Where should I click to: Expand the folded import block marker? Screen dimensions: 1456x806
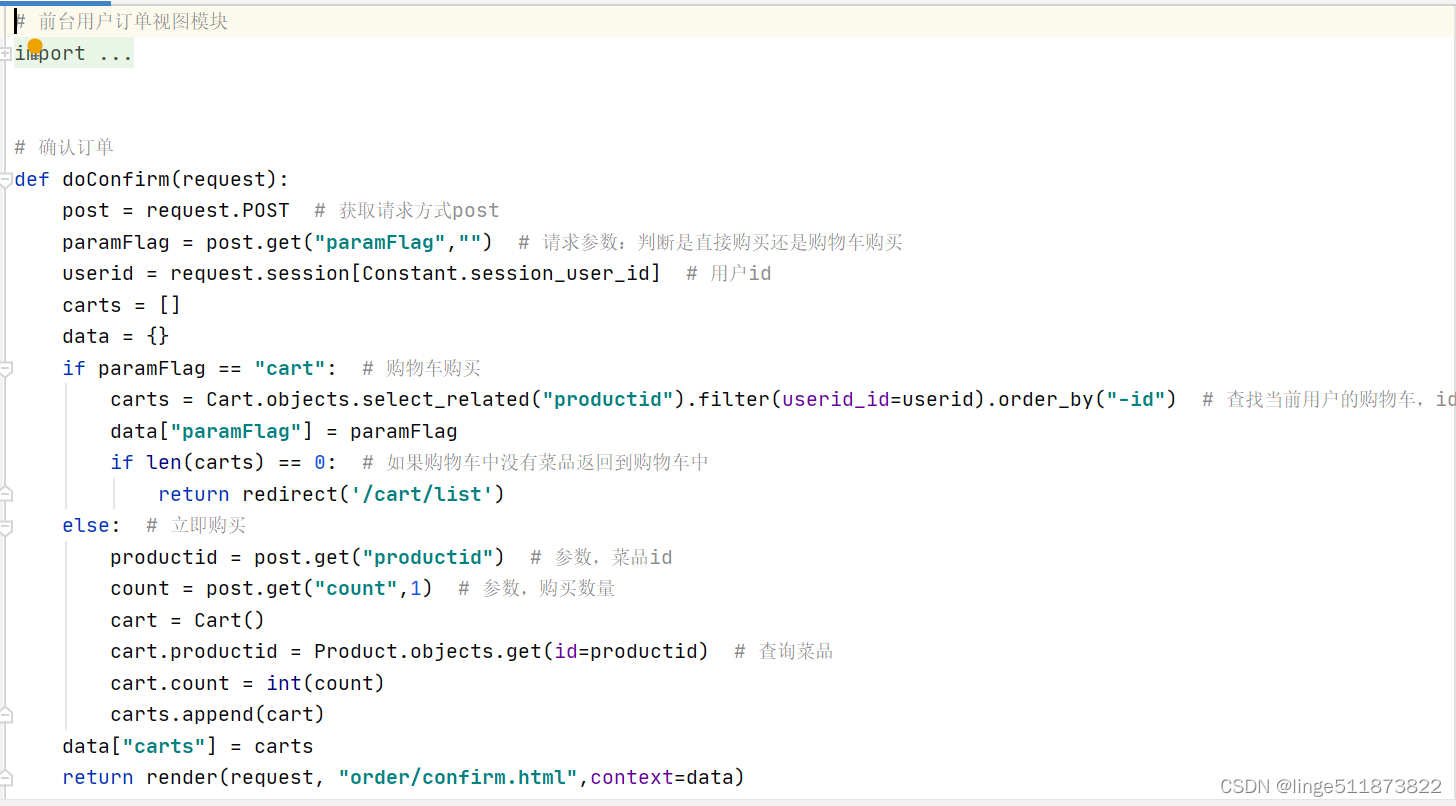pyautogui.click(x=6, y=54)
